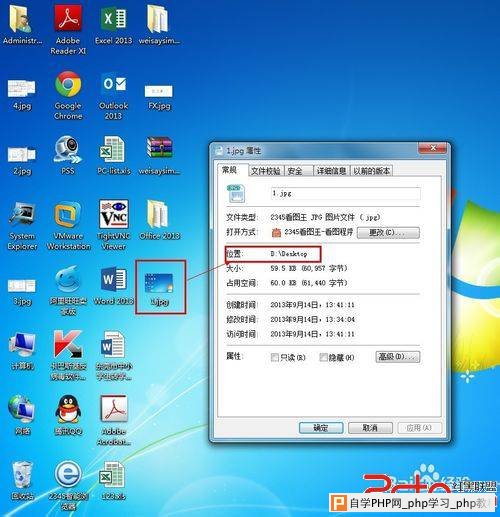This screenshot has width=500, height=517.
Task: Enable the read-only (只读) checkbox
Action: [x=275, y=358]
